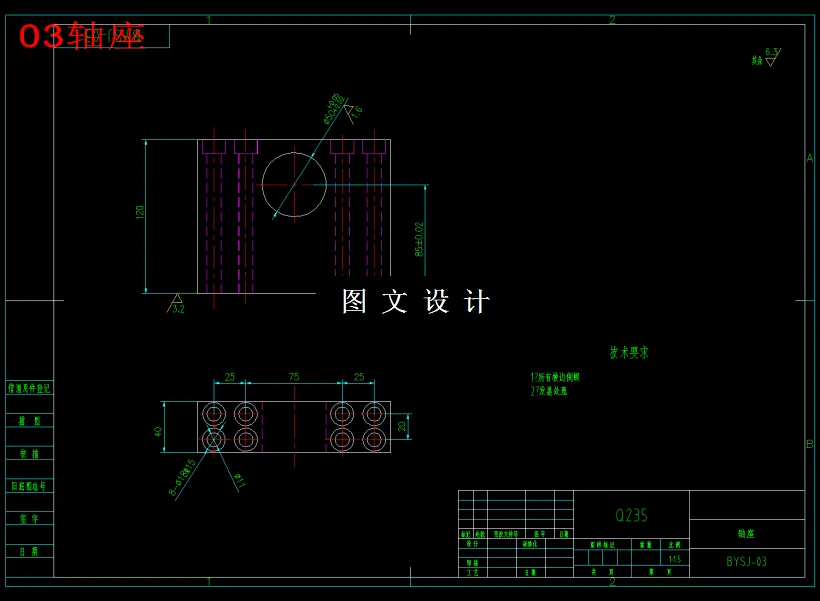Click the "更改文件号" column header
The height and width of the screenshot is (601, 820).
pos(506,534)
